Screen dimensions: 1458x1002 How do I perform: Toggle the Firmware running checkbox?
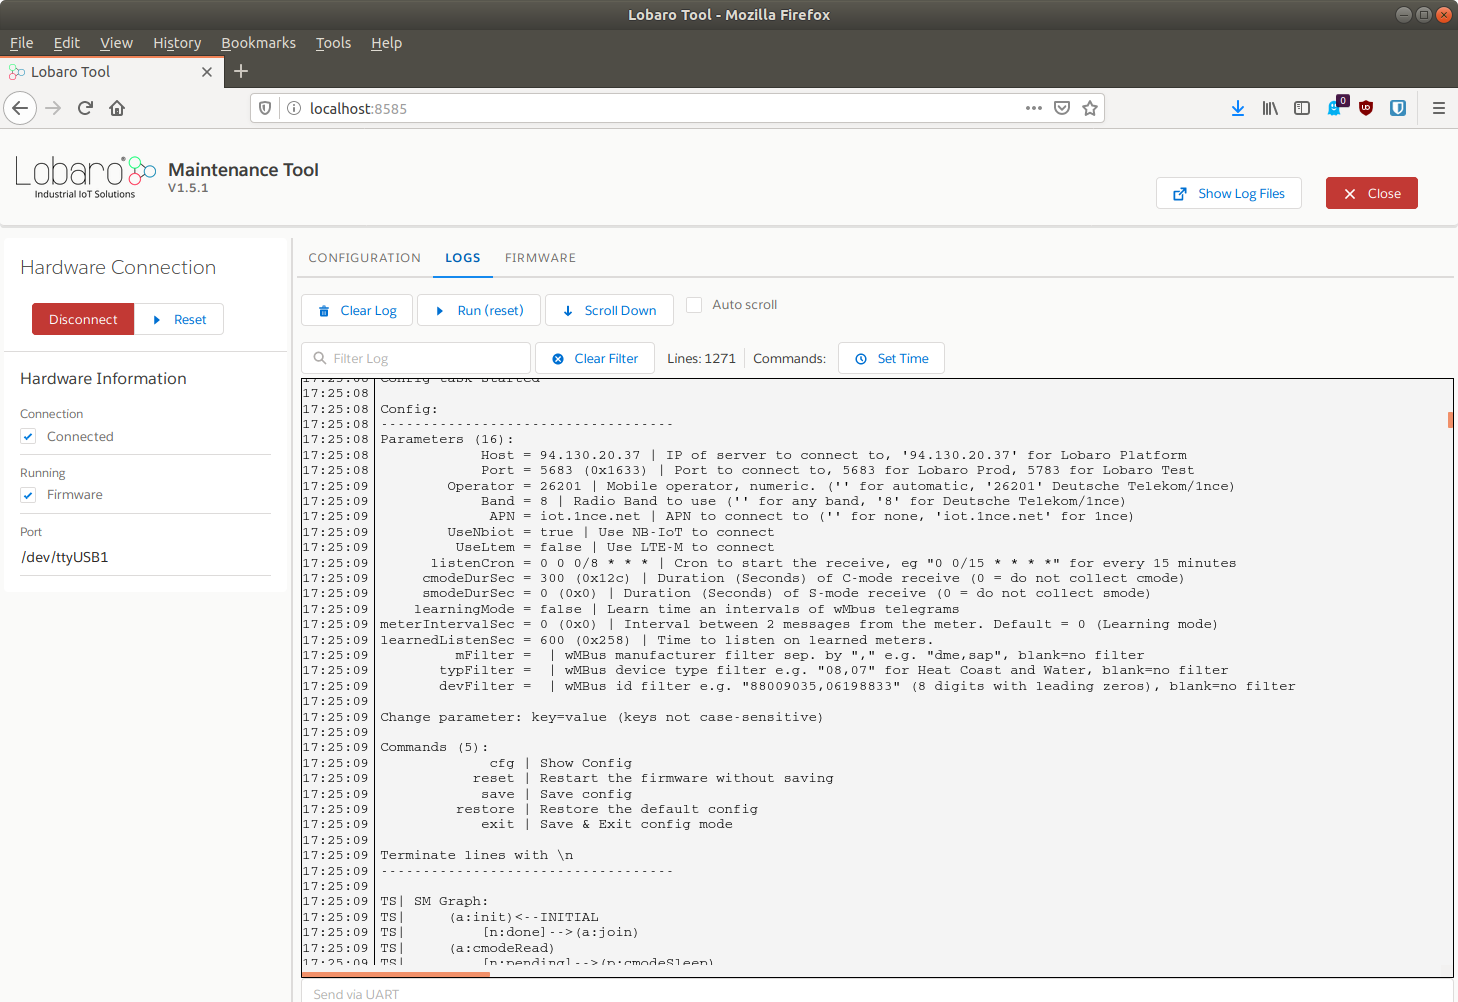[x=28, y=495]
